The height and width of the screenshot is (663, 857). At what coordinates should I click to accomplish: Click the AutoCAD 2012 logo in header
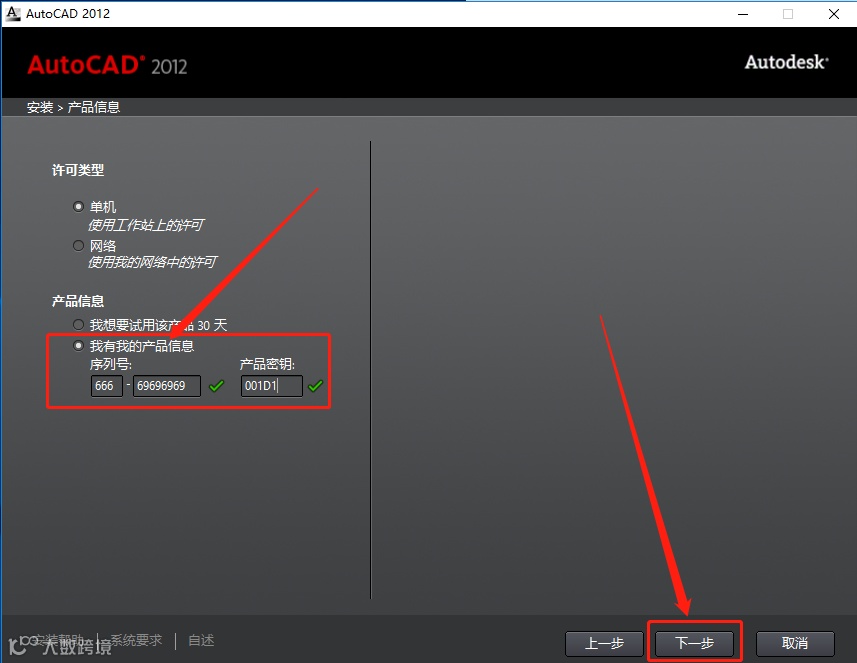click(107, 65)
